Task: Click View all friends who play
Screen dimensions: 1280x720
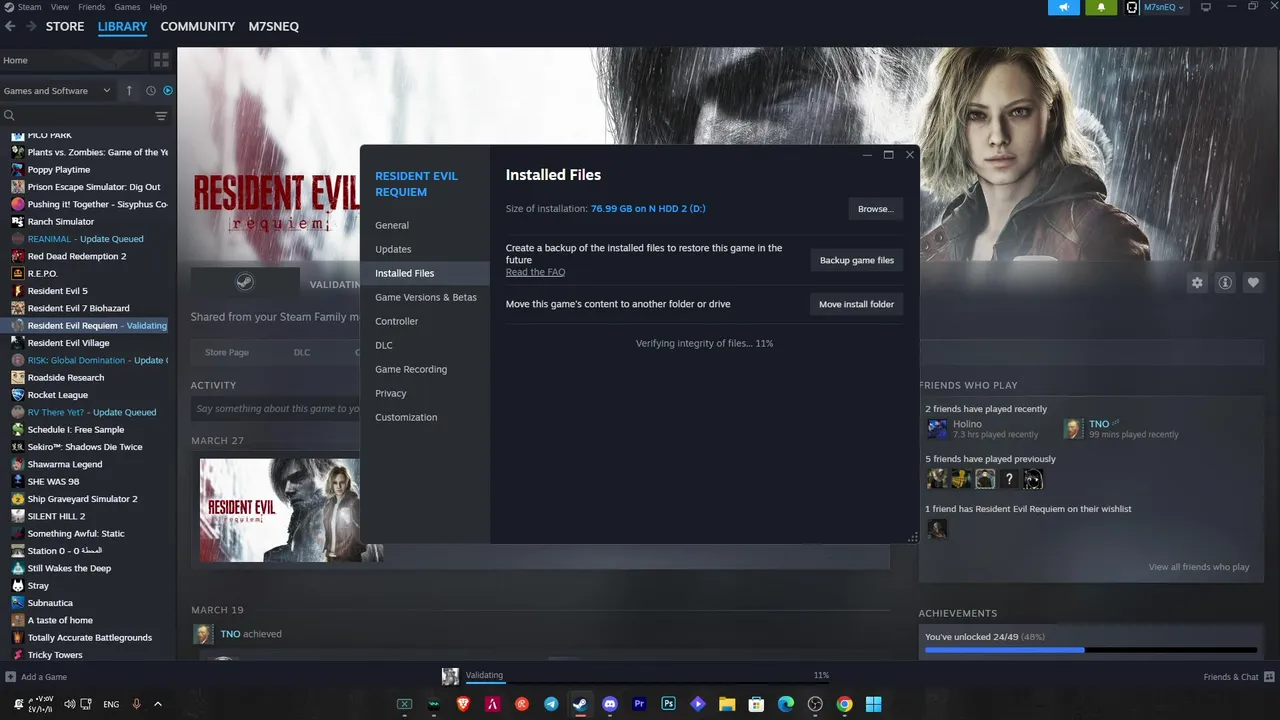Action: pyautogui.click(x=1199, y=567)
